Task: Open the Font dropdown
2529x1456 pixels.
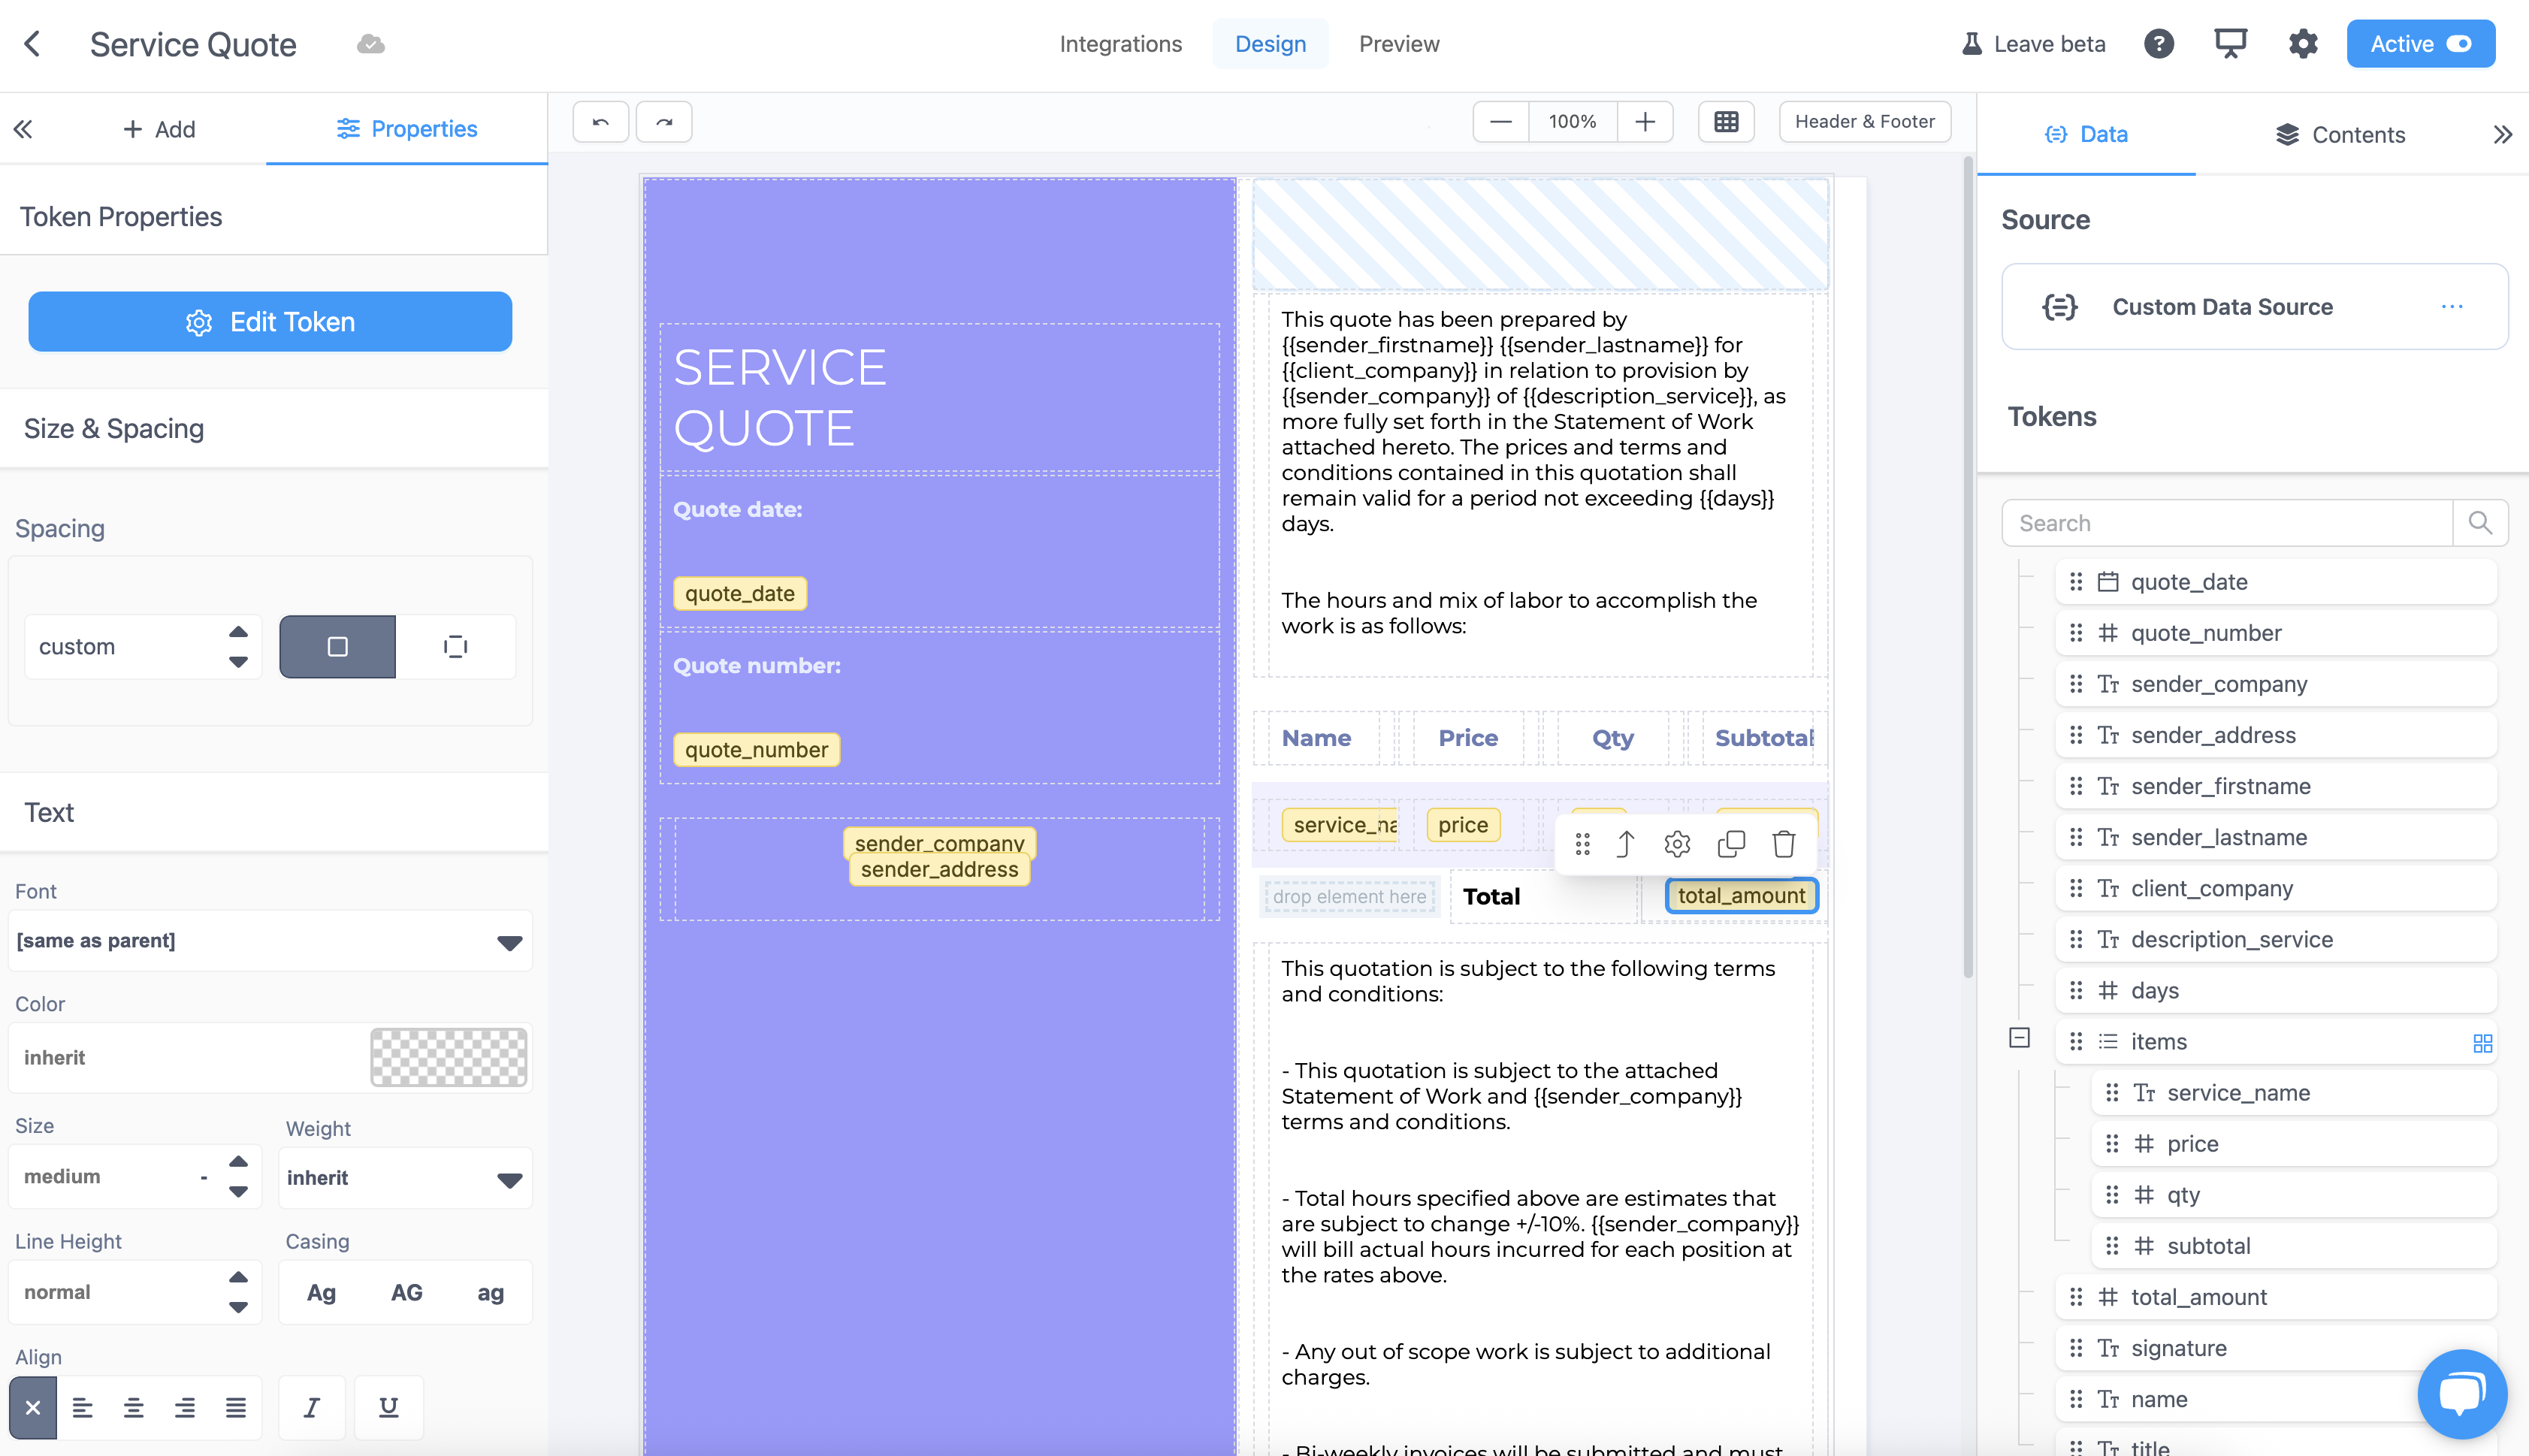Action: pyautogui.click(x=270, y=941)
